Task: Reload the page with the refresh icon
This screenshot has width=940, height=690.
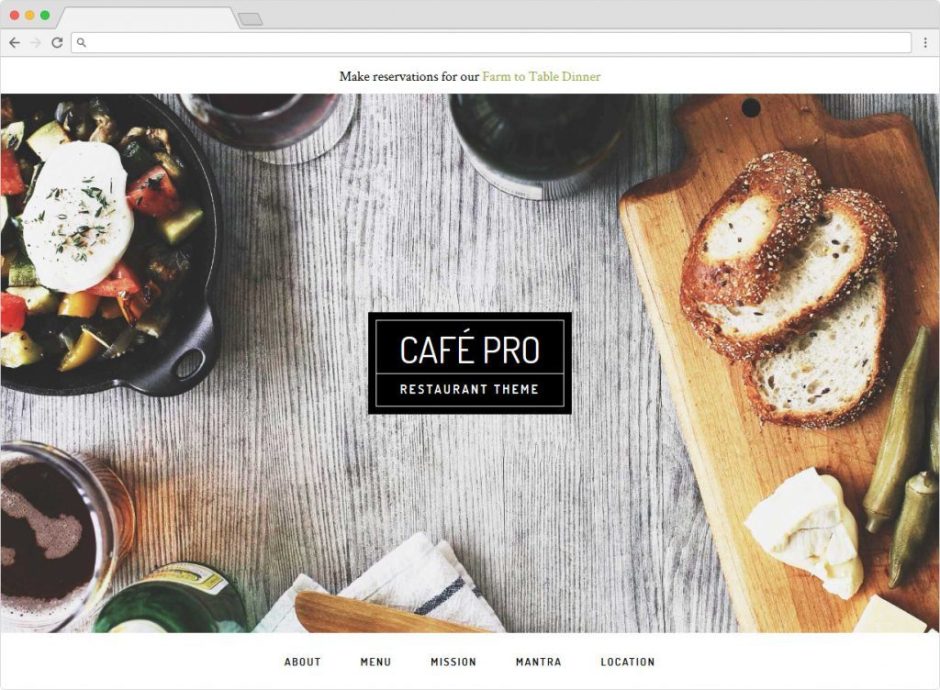Action: point(57,43)
